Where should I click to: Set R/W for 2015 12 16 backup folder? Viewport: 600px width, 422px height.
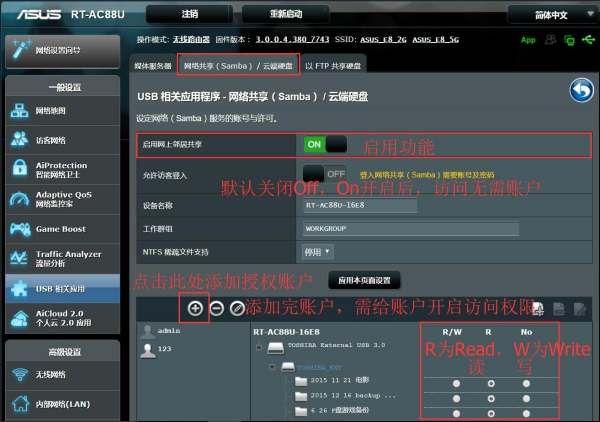click(456, 398)
